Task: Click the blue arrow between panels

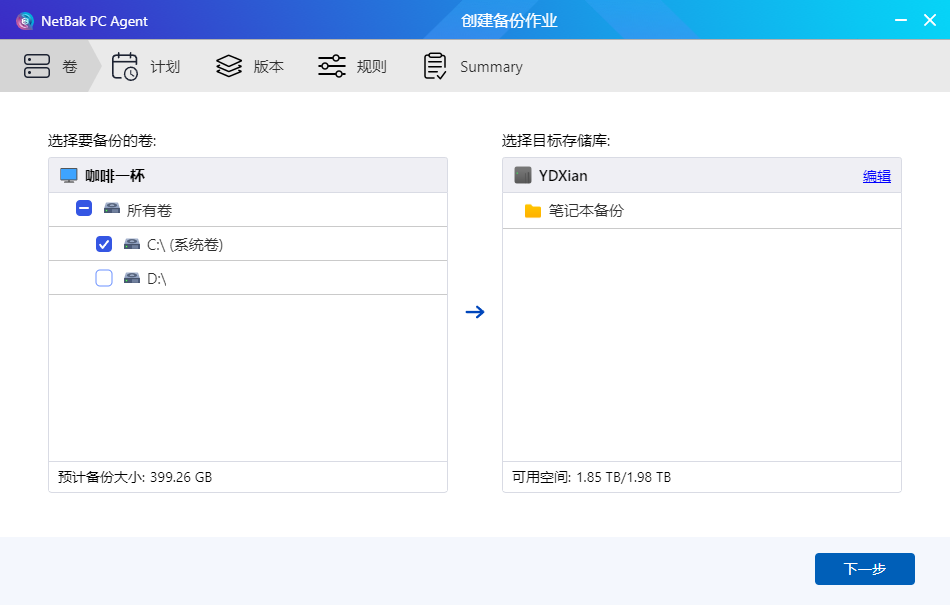Action: tap(475, 312)
